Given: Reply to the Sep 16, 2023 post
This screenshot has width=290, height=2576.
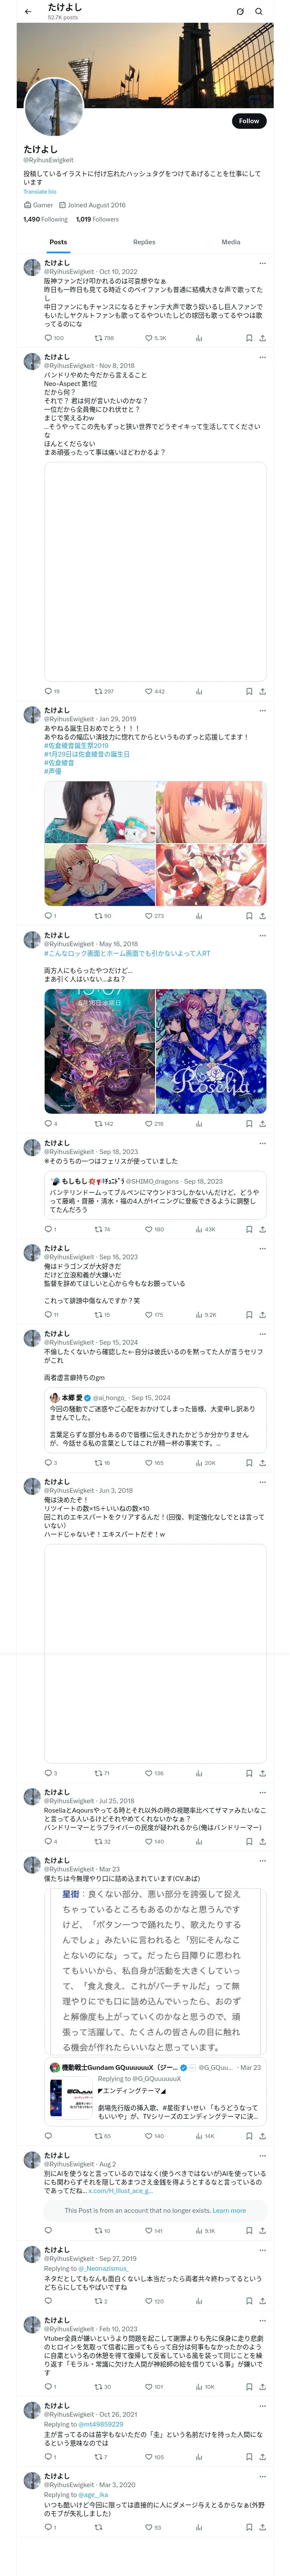Looking at the screenshot, I should (x=48, y=1315).
